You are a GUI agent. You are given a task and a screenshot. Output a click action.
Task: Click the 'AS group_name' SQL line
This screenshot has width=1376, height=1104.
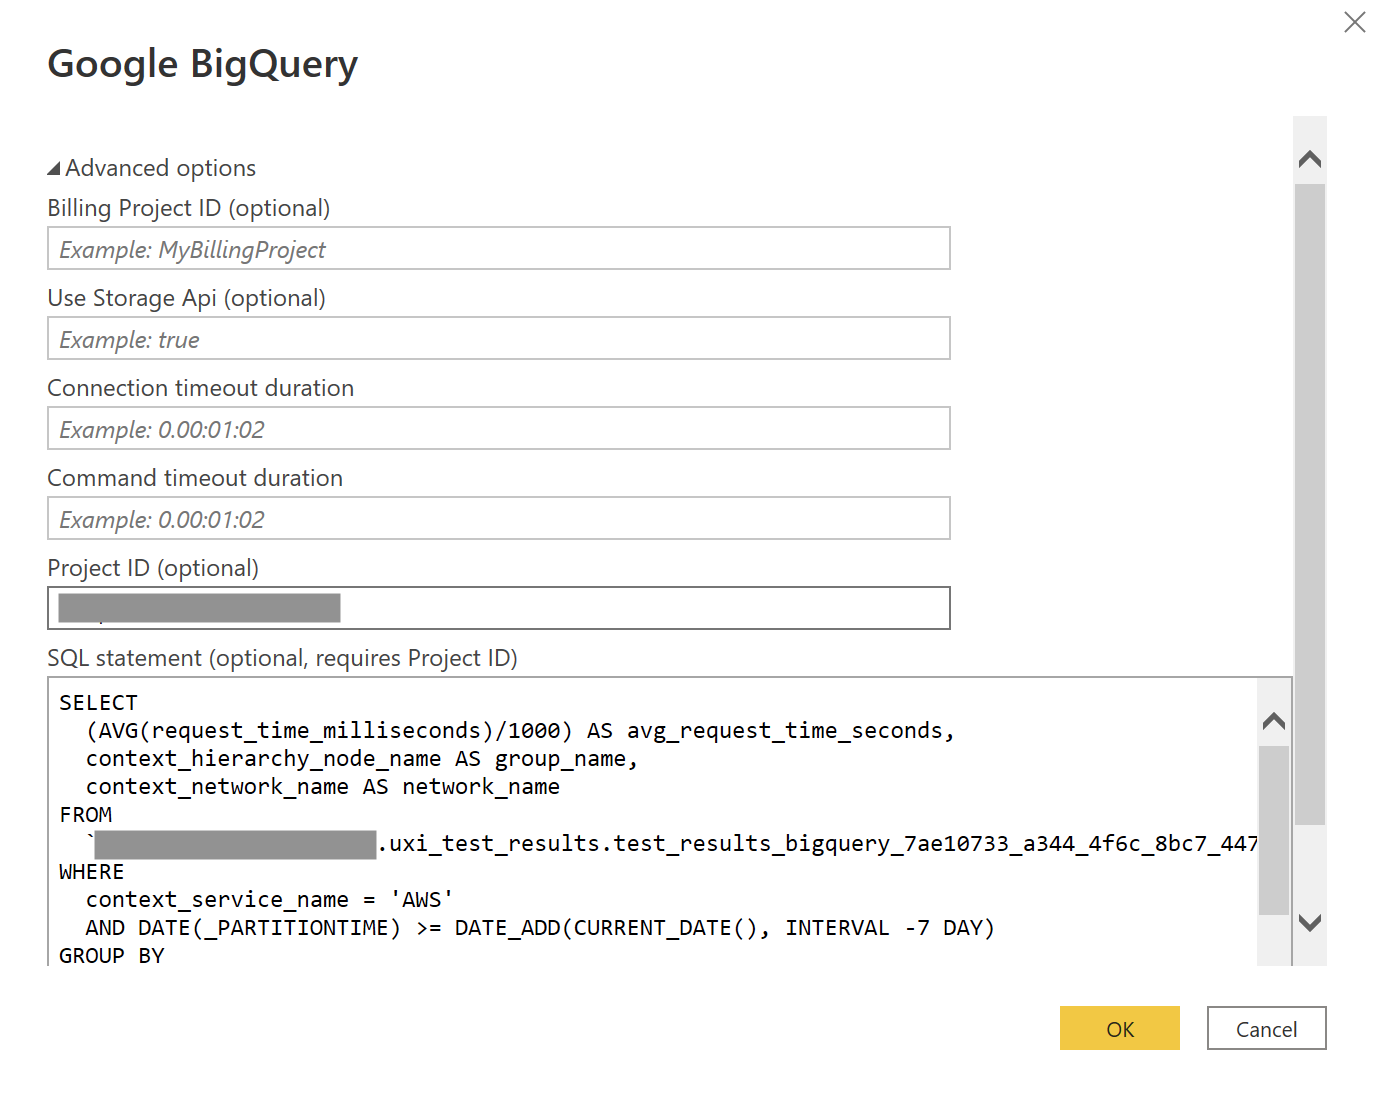click(361, 759)
